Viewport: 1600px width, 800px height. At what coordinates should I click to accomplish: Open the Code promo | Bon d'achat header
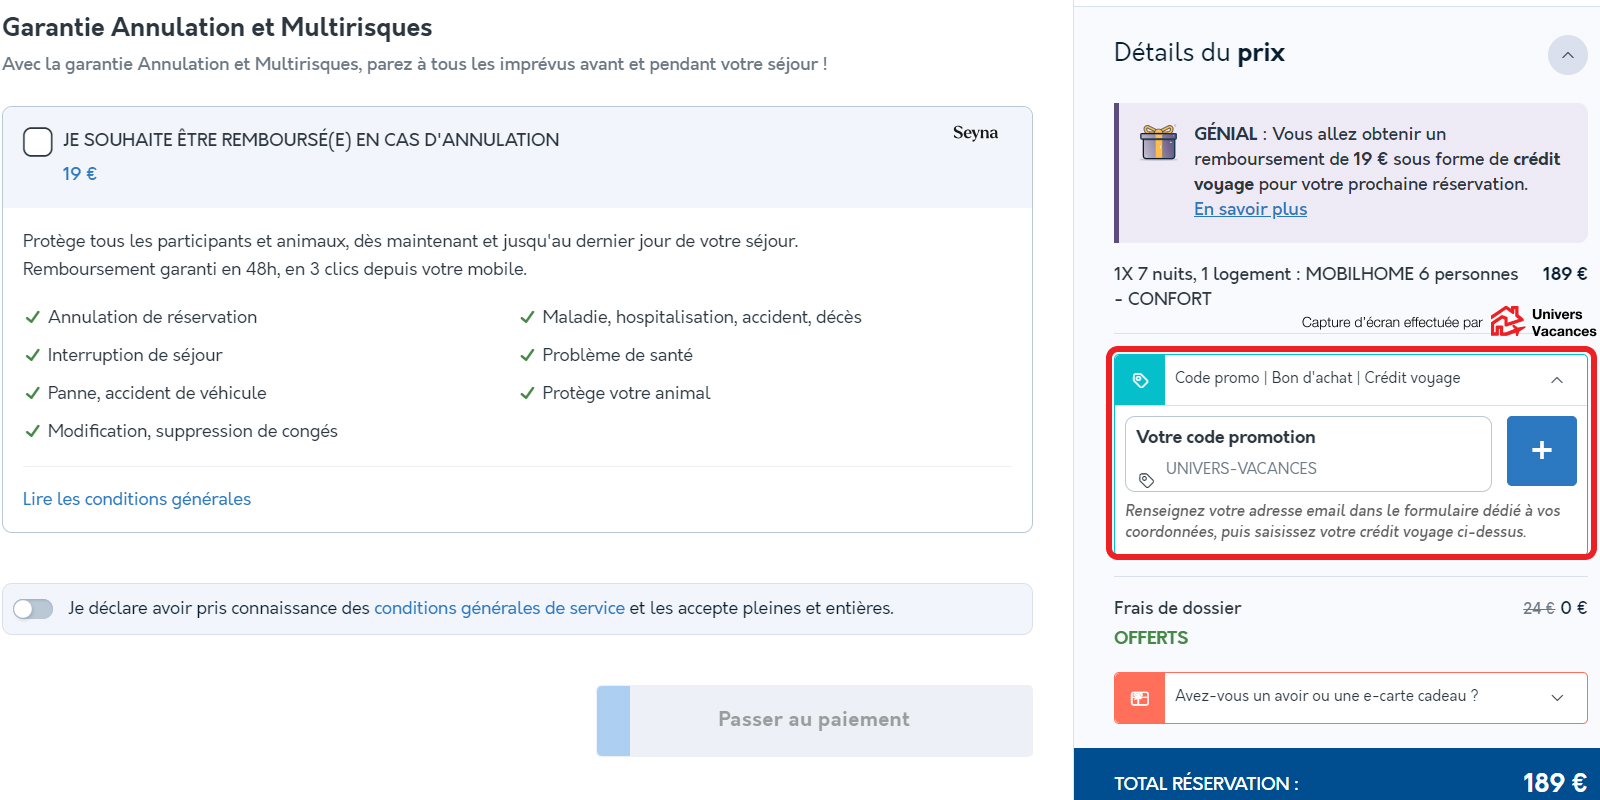point(1317,378)
